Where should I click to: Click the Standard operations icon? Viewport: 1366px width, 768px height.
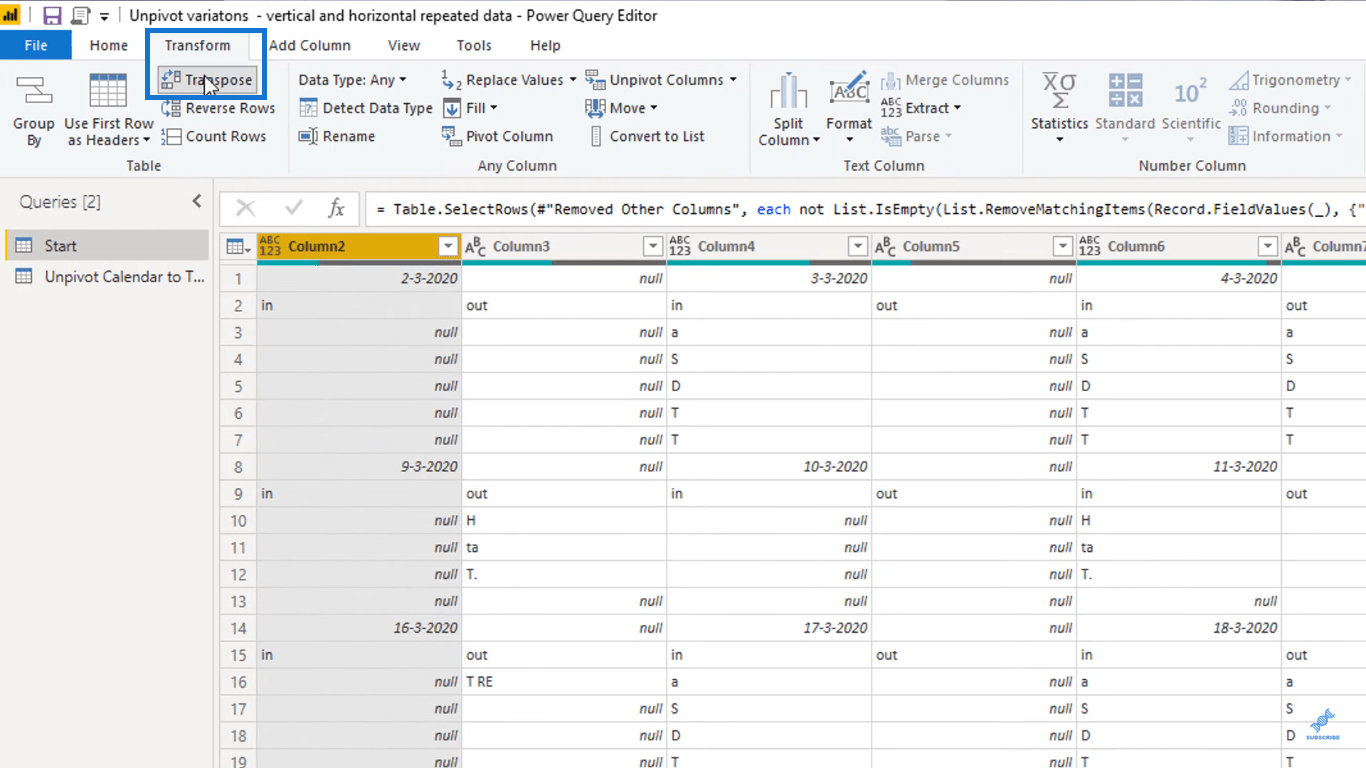pos(1125,92)
